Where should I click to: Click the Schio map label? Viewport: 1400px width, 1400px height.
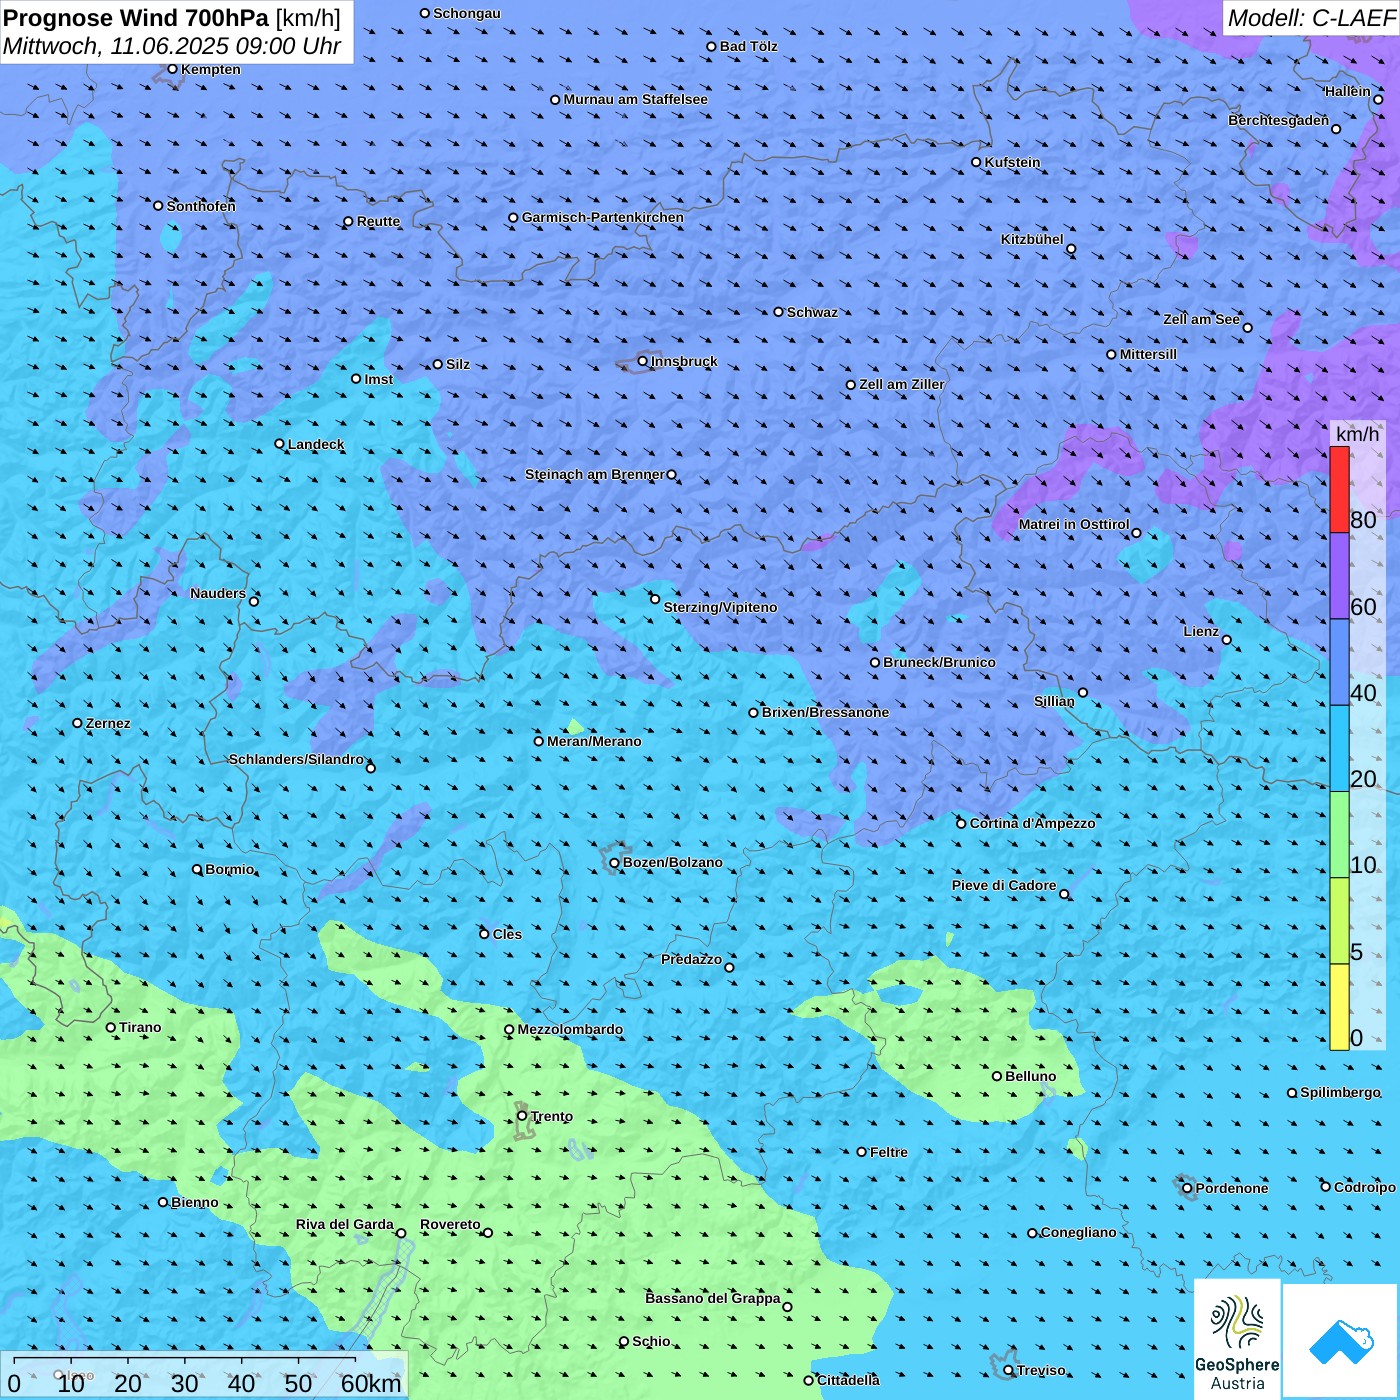click(651, 1341)
